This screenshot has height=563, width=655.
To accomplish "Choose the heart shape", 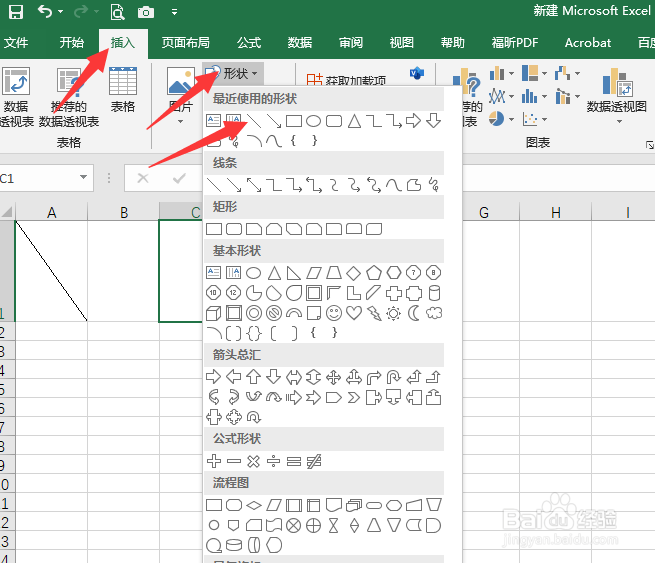I will click(354, 313).
